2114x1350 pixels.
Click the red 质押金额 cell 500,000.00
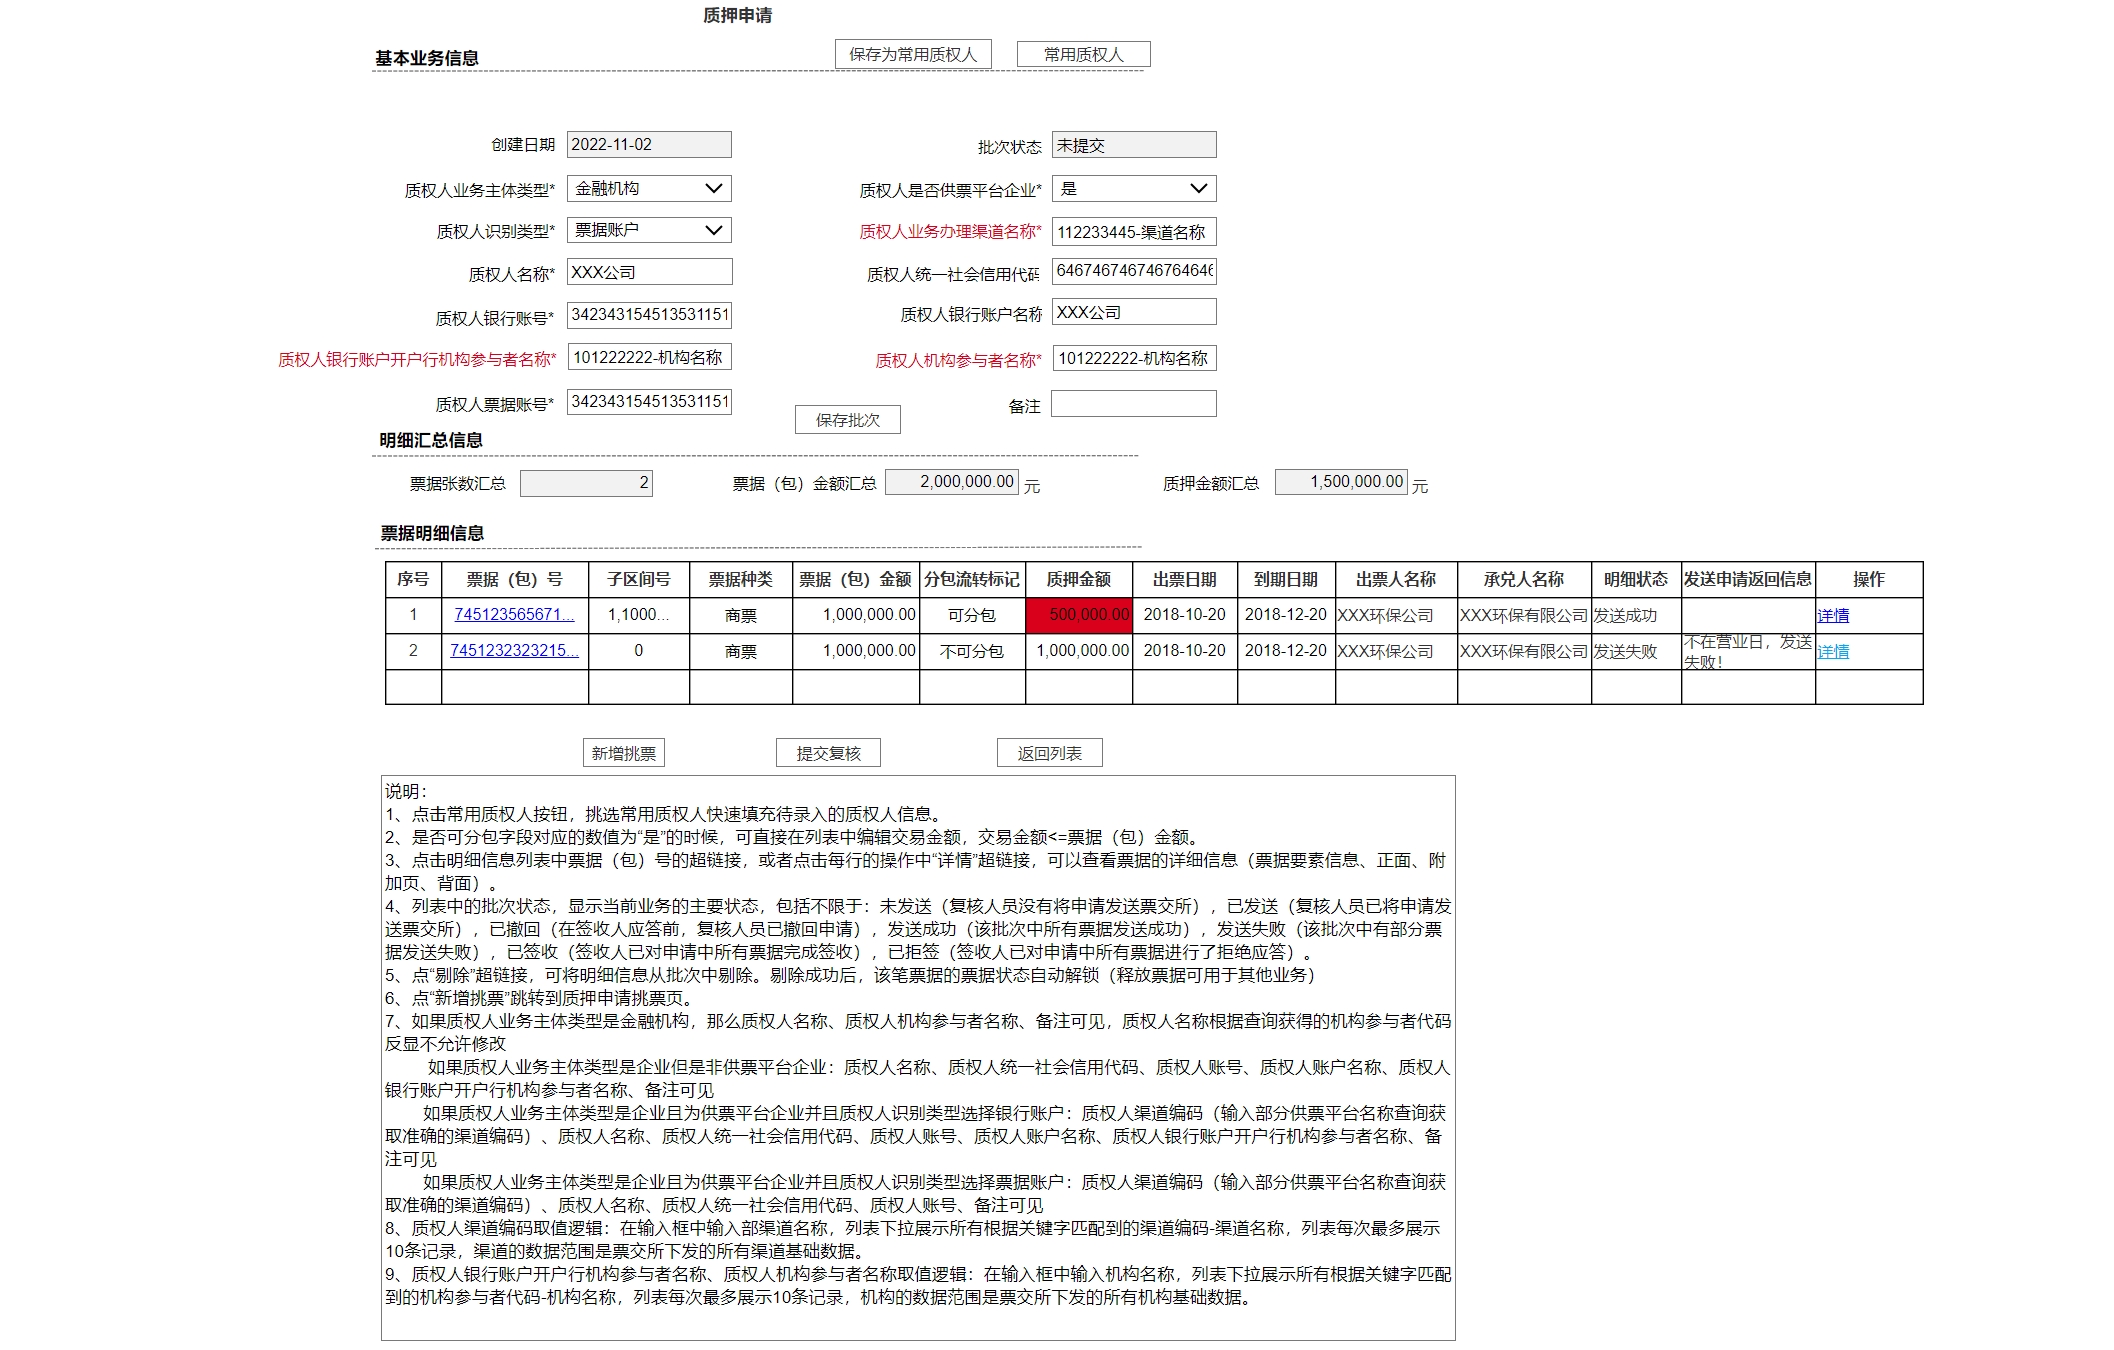coord(1079,615)
